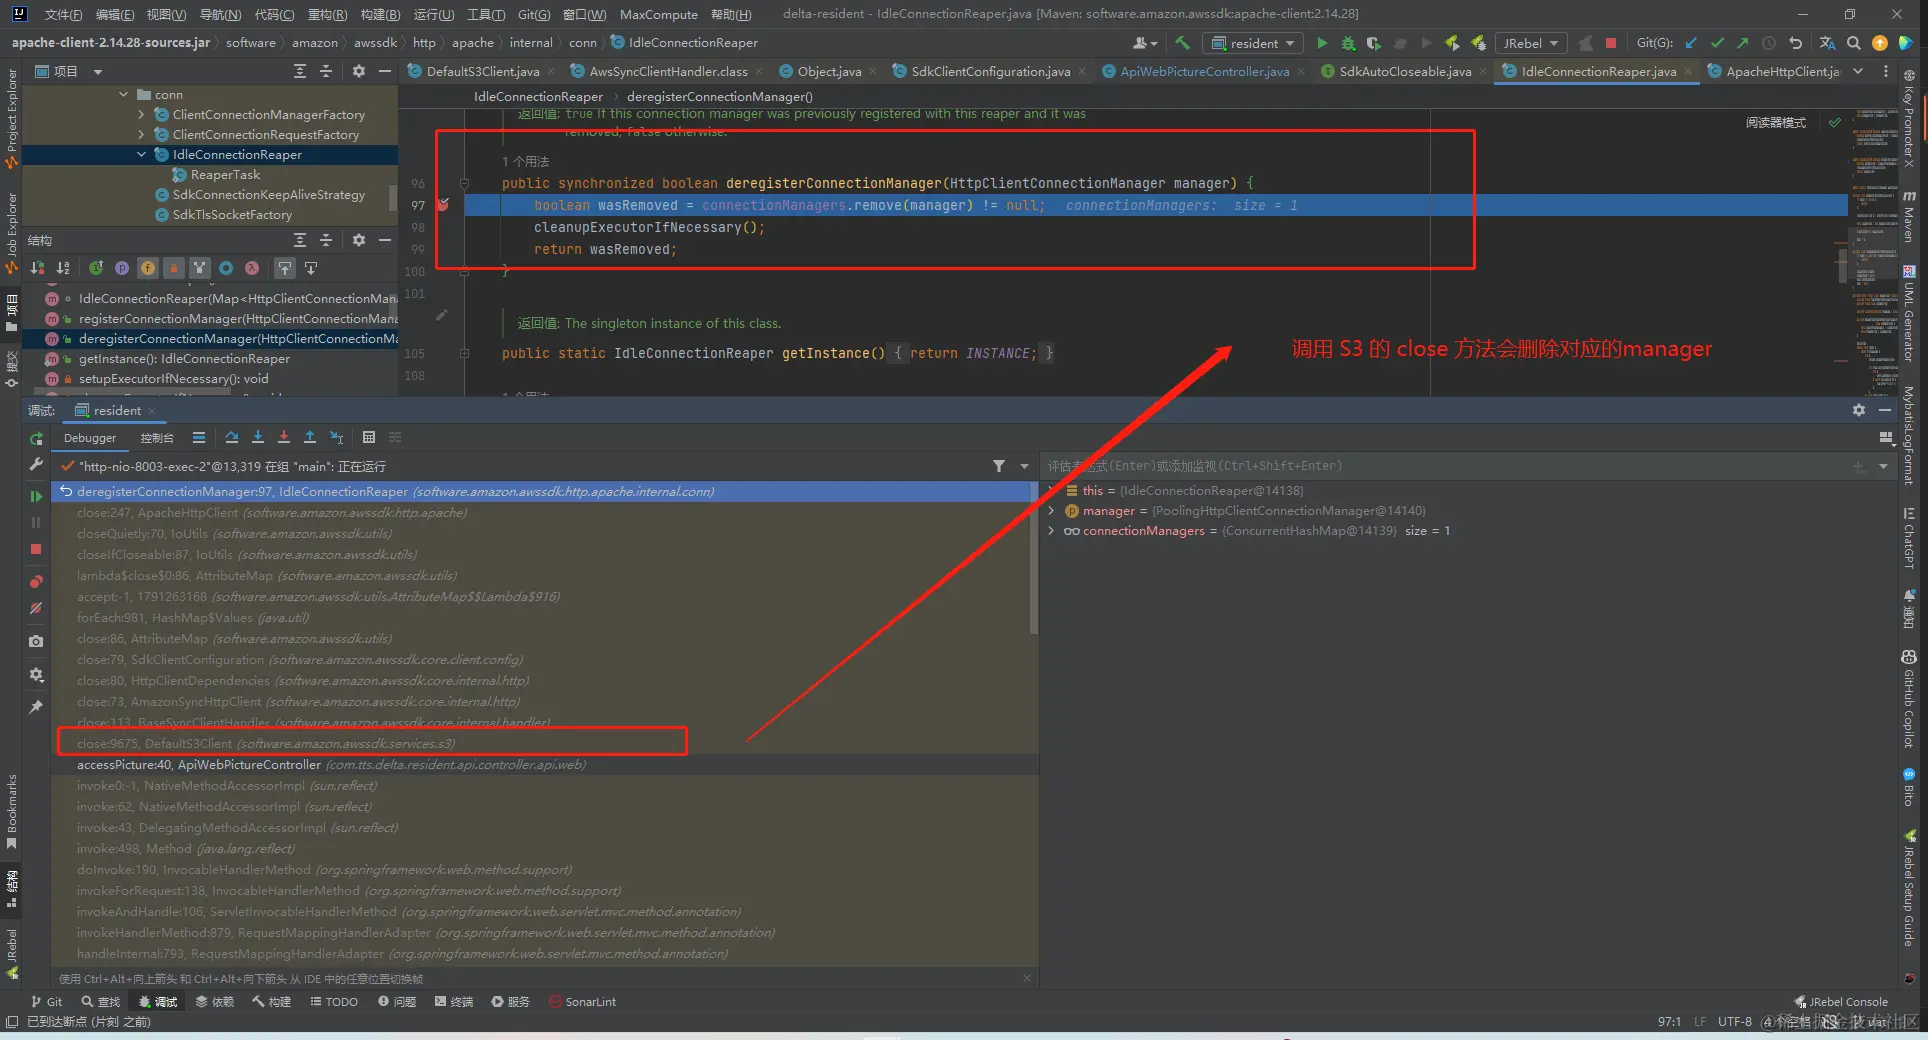The height and width of the screenshot is (1040, 1928).
Task: Start debugging with the bug icon
Action: [x=1348, y=43]
